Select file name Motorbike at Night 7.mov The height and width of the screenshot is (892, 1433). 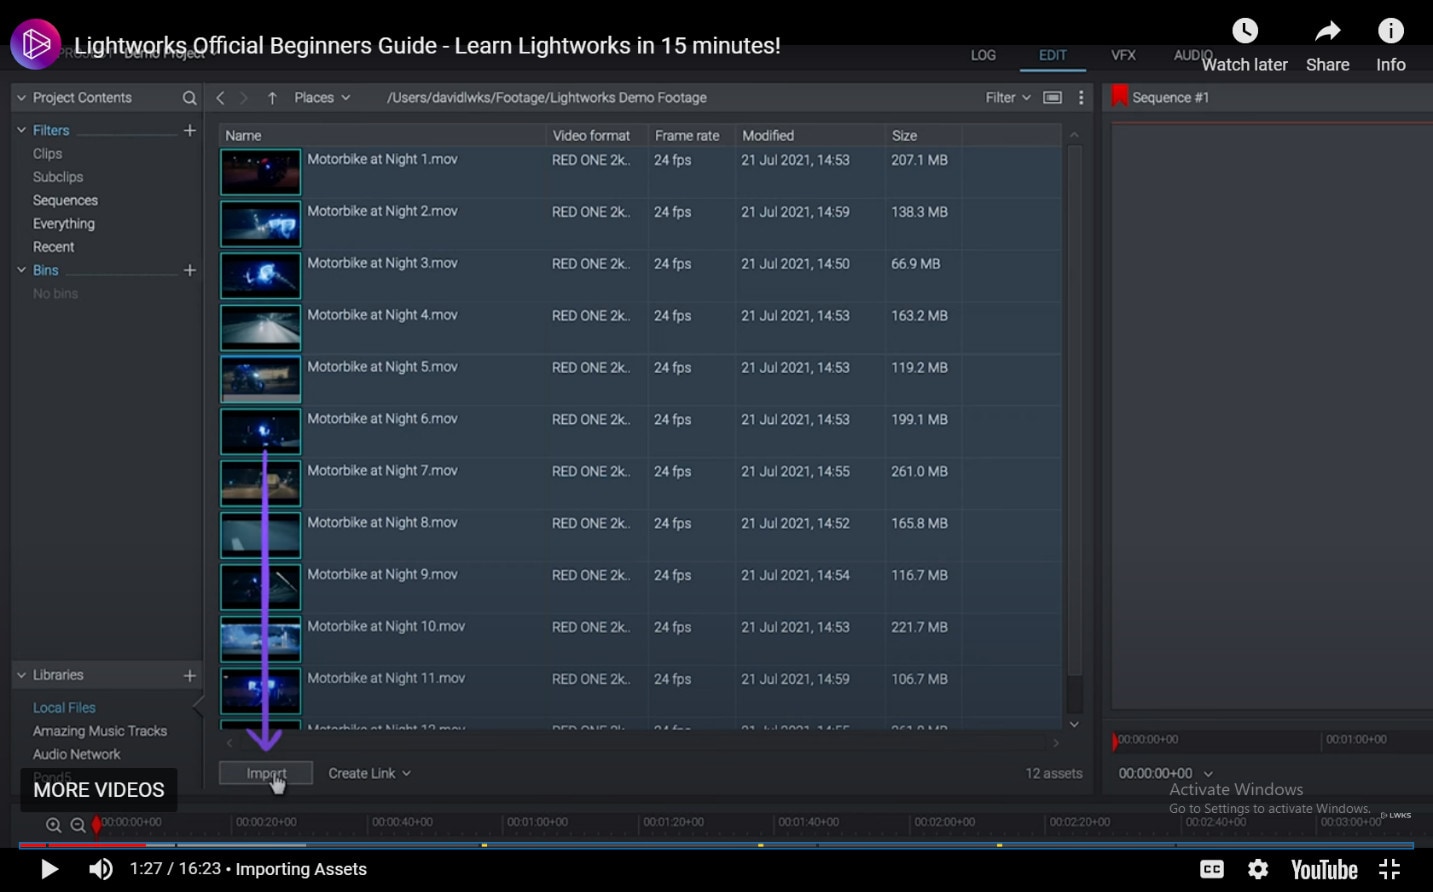point(382,471)
